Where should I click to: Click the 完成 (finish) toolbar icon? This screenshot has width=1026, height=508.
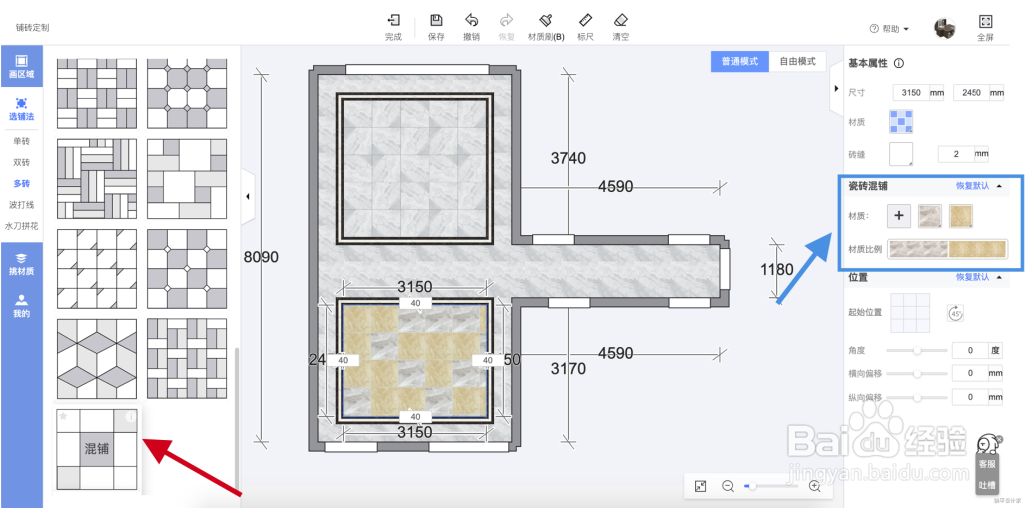393,27
